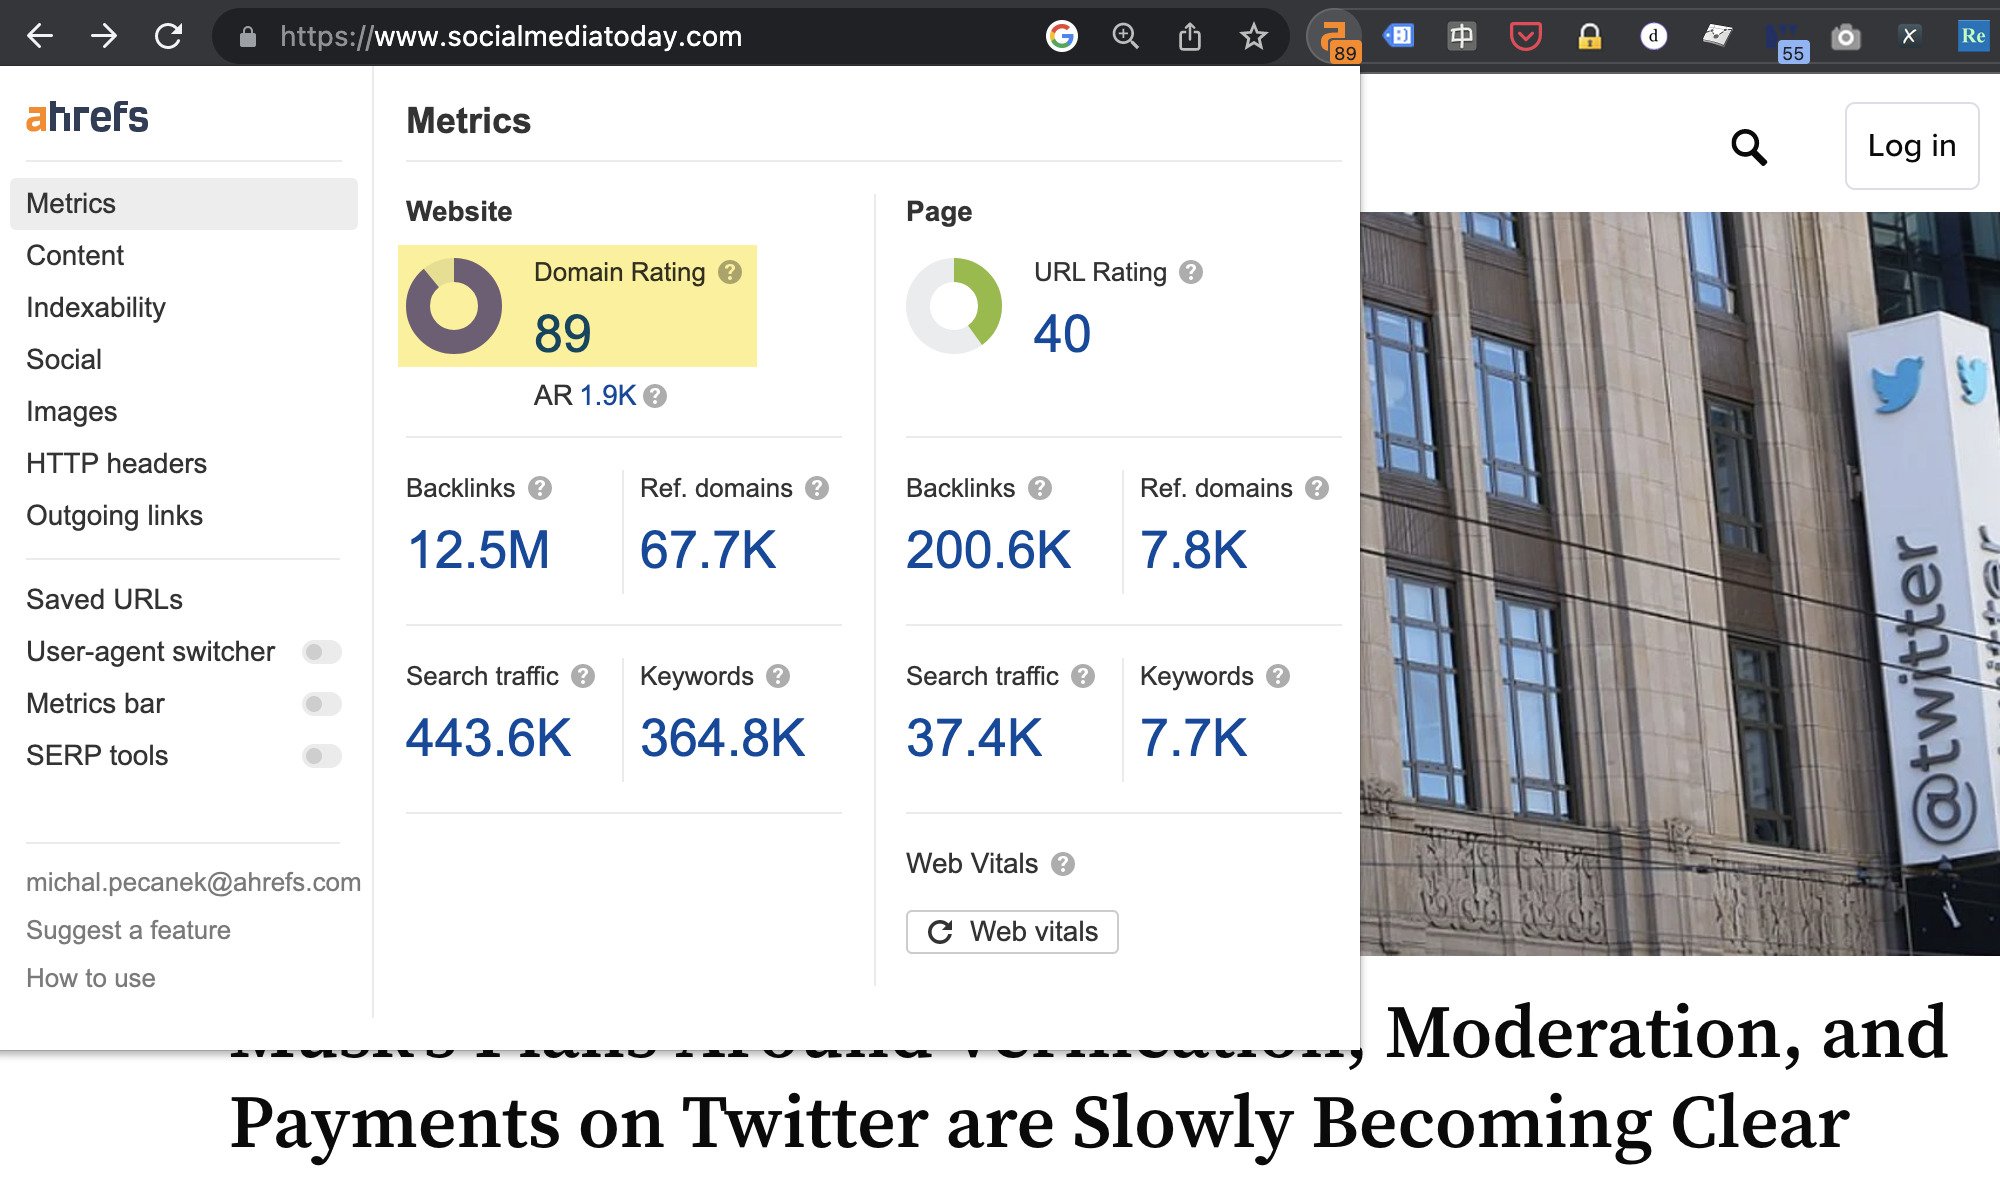
Task: Open website keywords value 364.8K
Action: [723, 738]
